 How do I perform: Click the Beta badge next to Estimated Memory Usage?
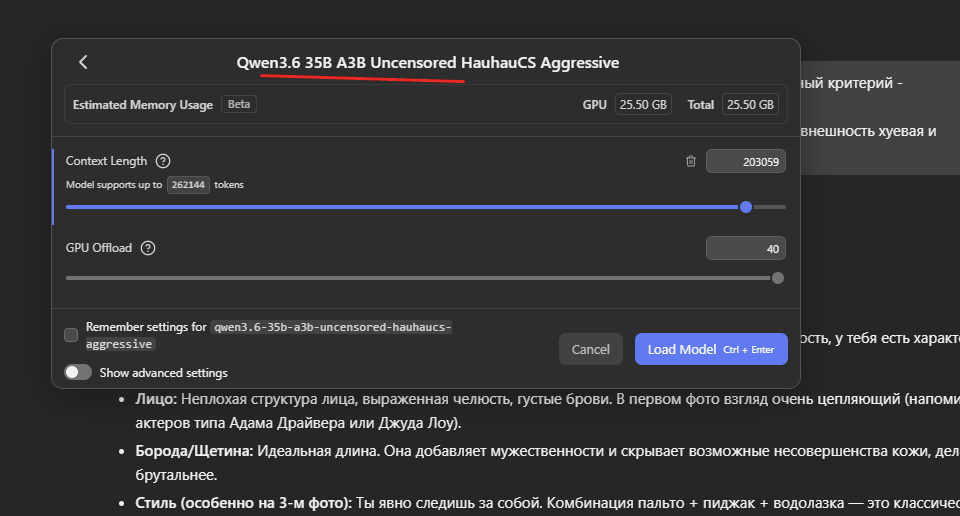[x=239, y=104]
